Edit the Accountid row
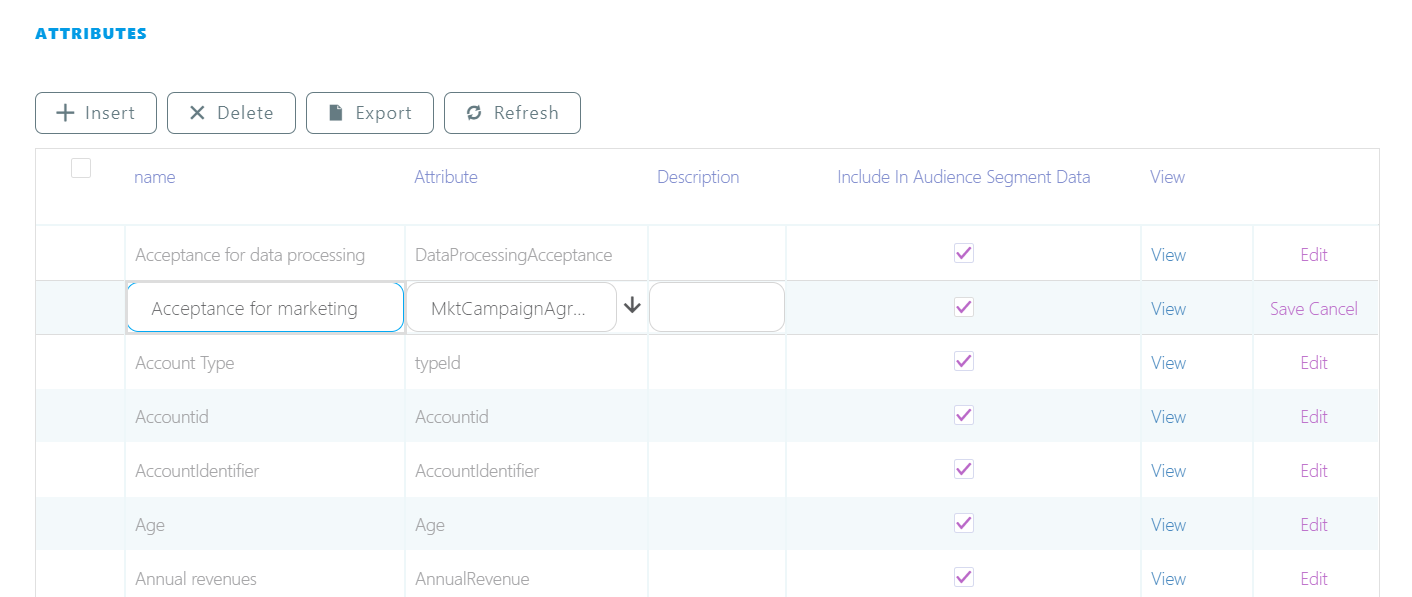The image size is (1412, 597). pyautogui.click(x=1314, y=417)
